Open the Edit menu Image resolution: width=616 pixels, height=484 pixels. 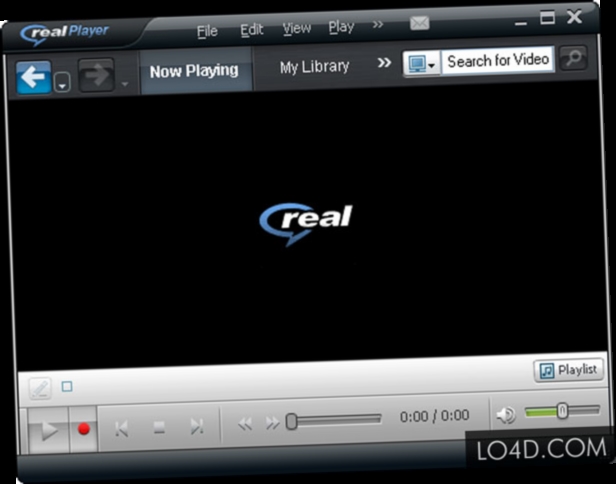click(x=251, y=29)
